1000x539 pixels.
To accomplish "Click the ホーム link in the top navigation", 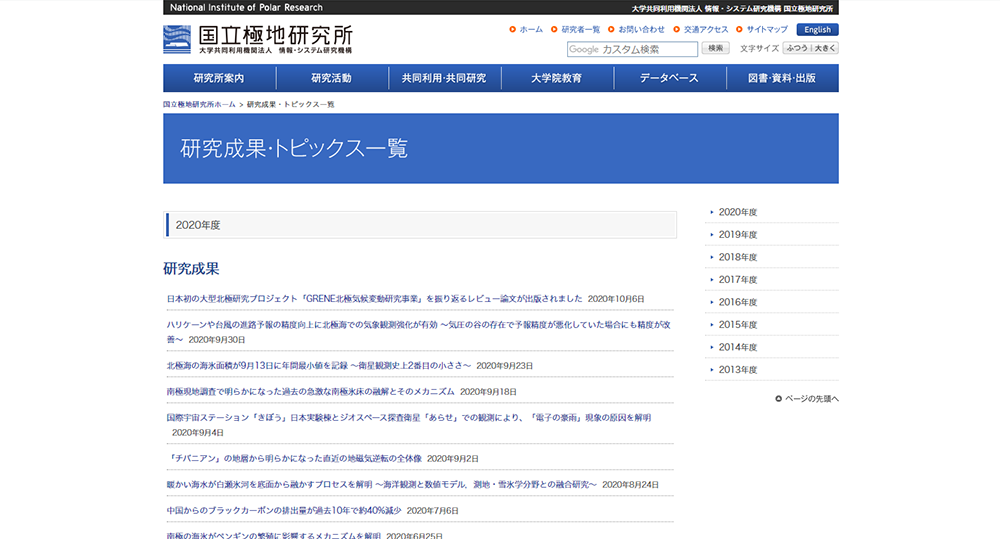I will click(x=530, y=30).
